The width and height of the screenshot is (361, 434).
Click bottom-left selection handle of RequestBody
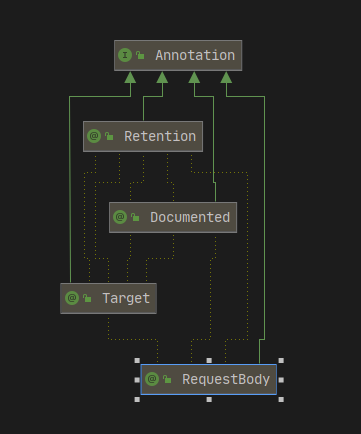[137, 399]
